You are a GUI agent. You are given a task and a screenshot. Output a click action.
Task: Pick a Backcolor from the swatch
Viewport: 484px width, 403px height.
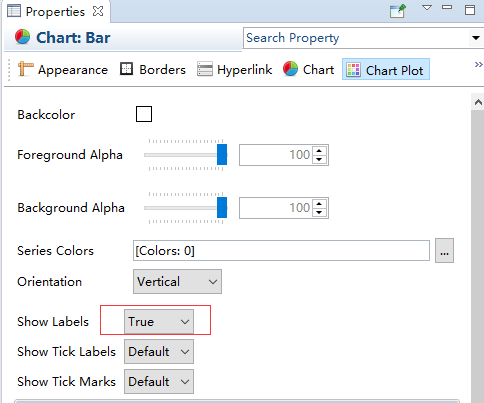click(144, 114)
